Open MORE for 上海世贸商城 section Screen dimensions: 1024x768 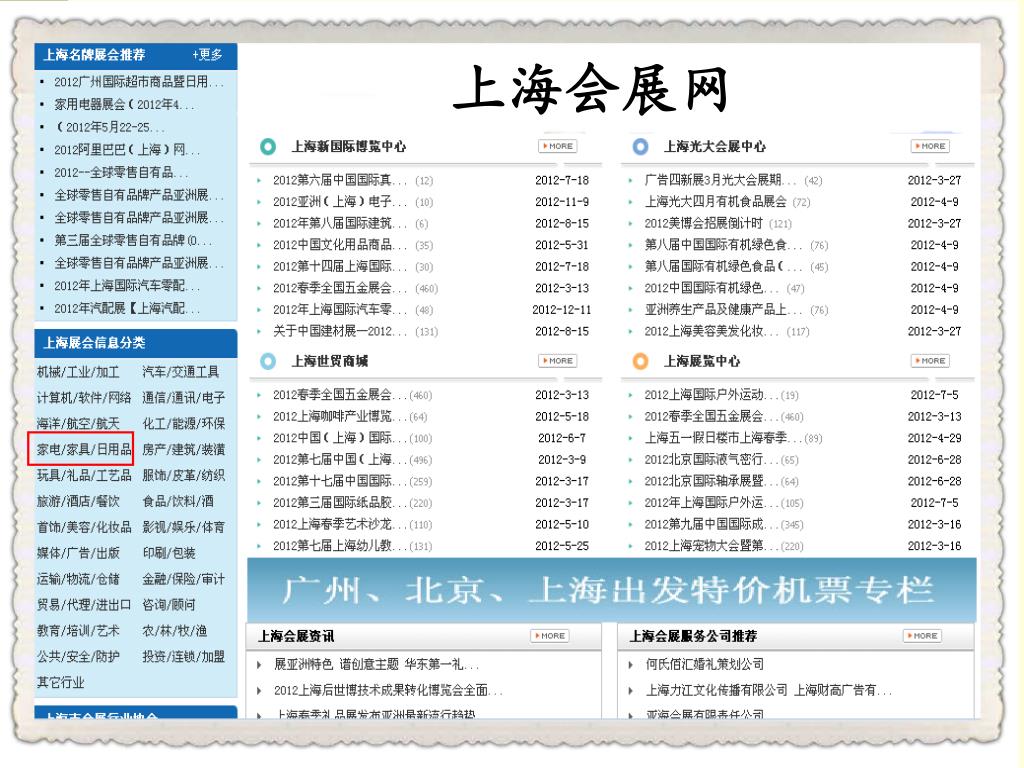click(557, 361)
